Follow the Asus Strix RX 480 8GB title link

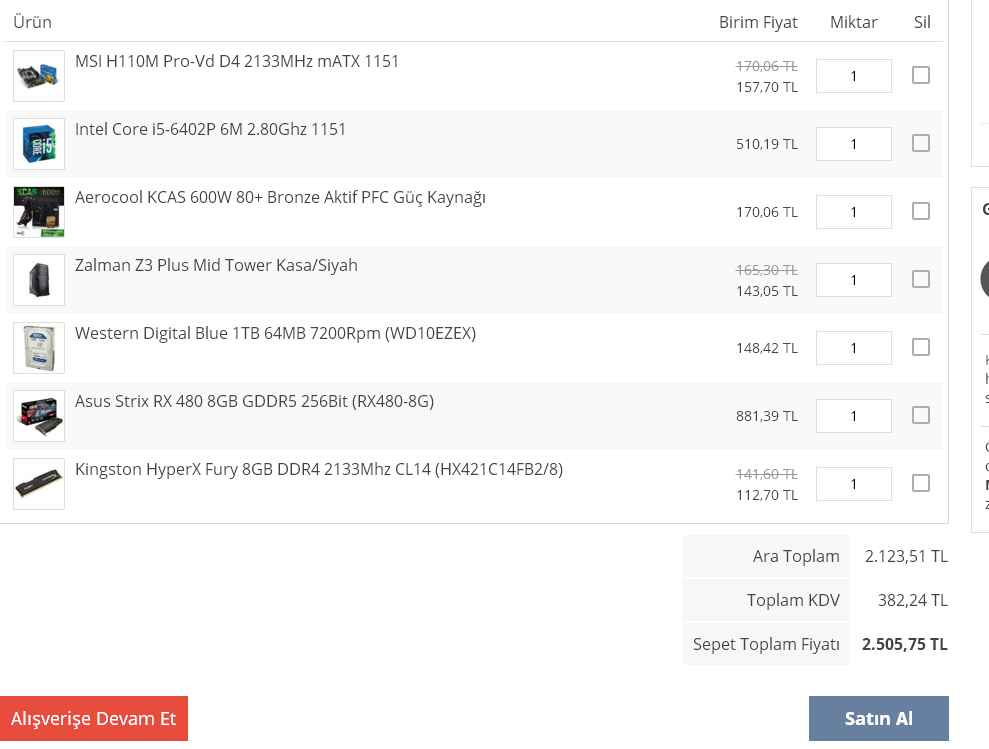254,402
